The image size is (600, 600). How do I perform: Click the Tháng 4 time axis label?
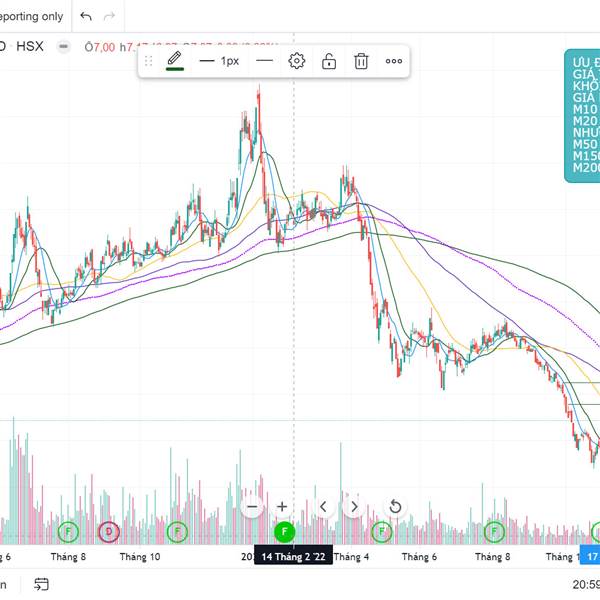coord(351,557)
